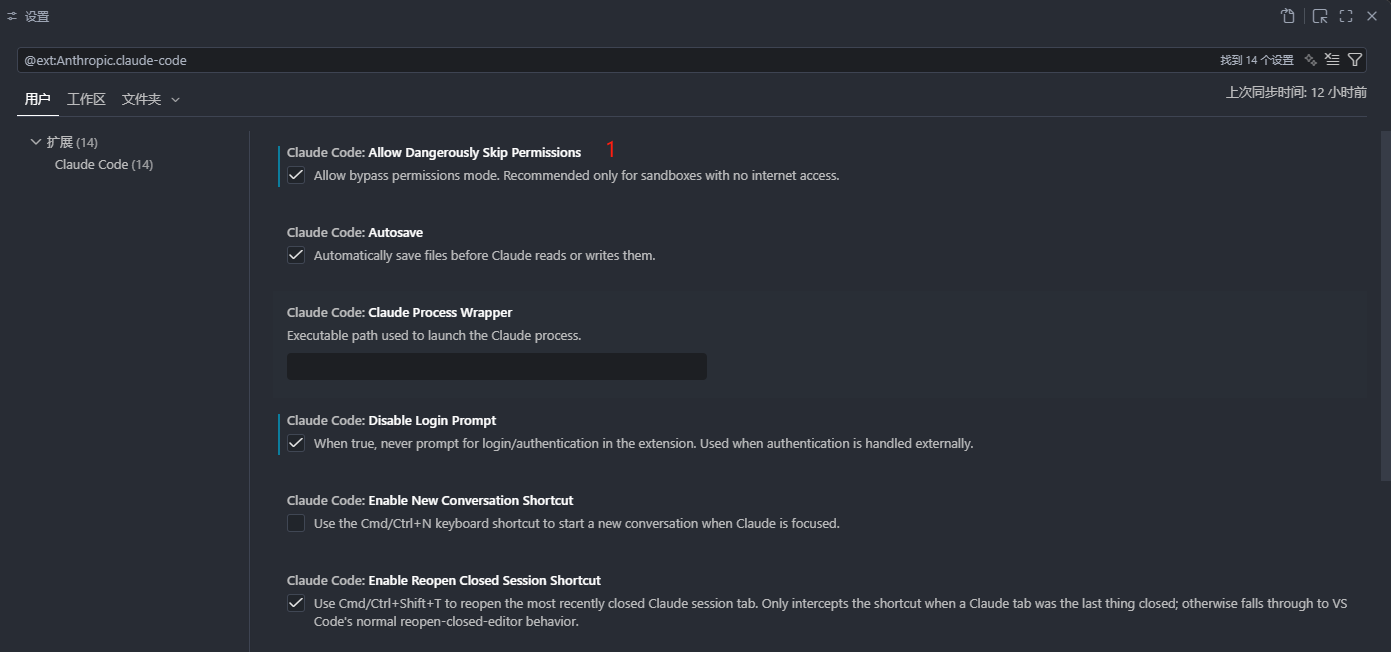The image size is (1391, 652).
Task: Click the 设置 sliders icon in the title
Action: (12, 16)
